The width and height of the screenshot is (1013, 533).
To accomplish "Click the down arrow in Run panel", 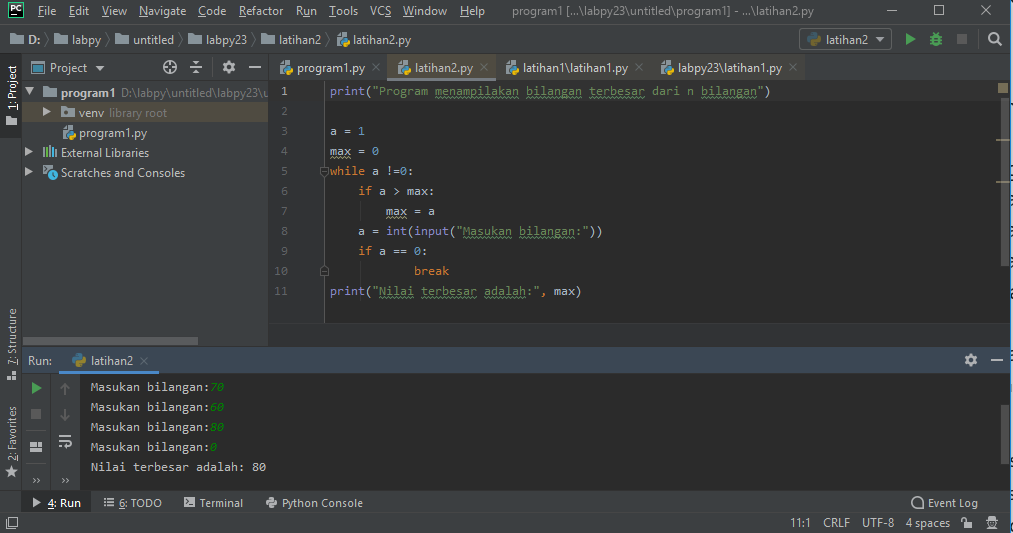I will pos(65,415).
